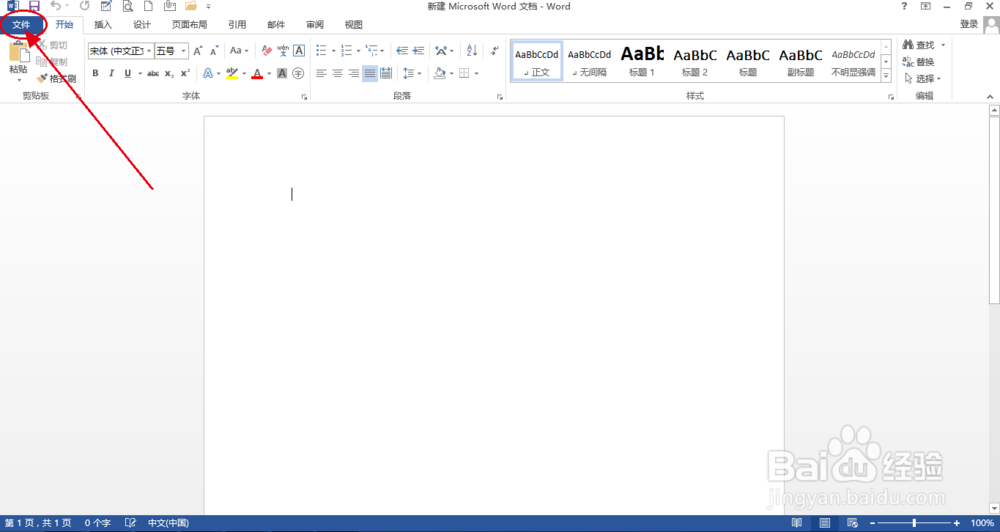The height and width of the screenshot is (532, 1000).
Task: Open the font name dropdown (宋体)
Action: point(149,51)
